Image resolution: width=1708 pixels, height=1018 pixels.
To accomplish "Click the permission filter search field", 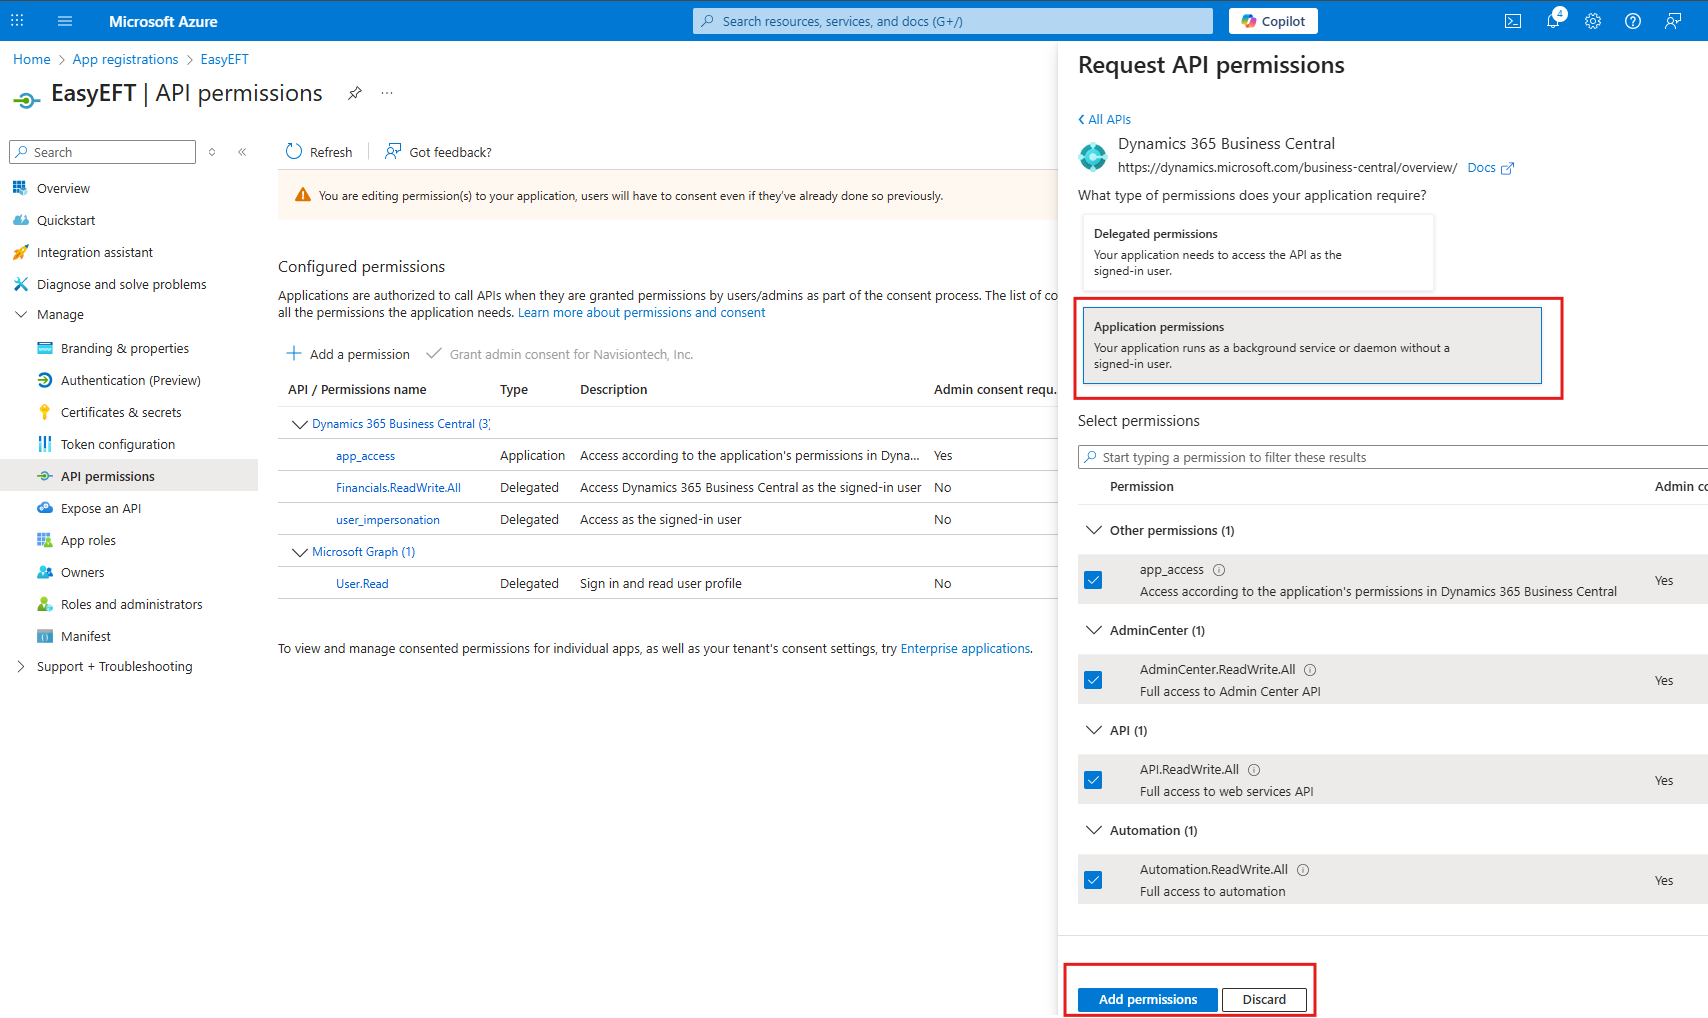I will tap(1390, 457).
